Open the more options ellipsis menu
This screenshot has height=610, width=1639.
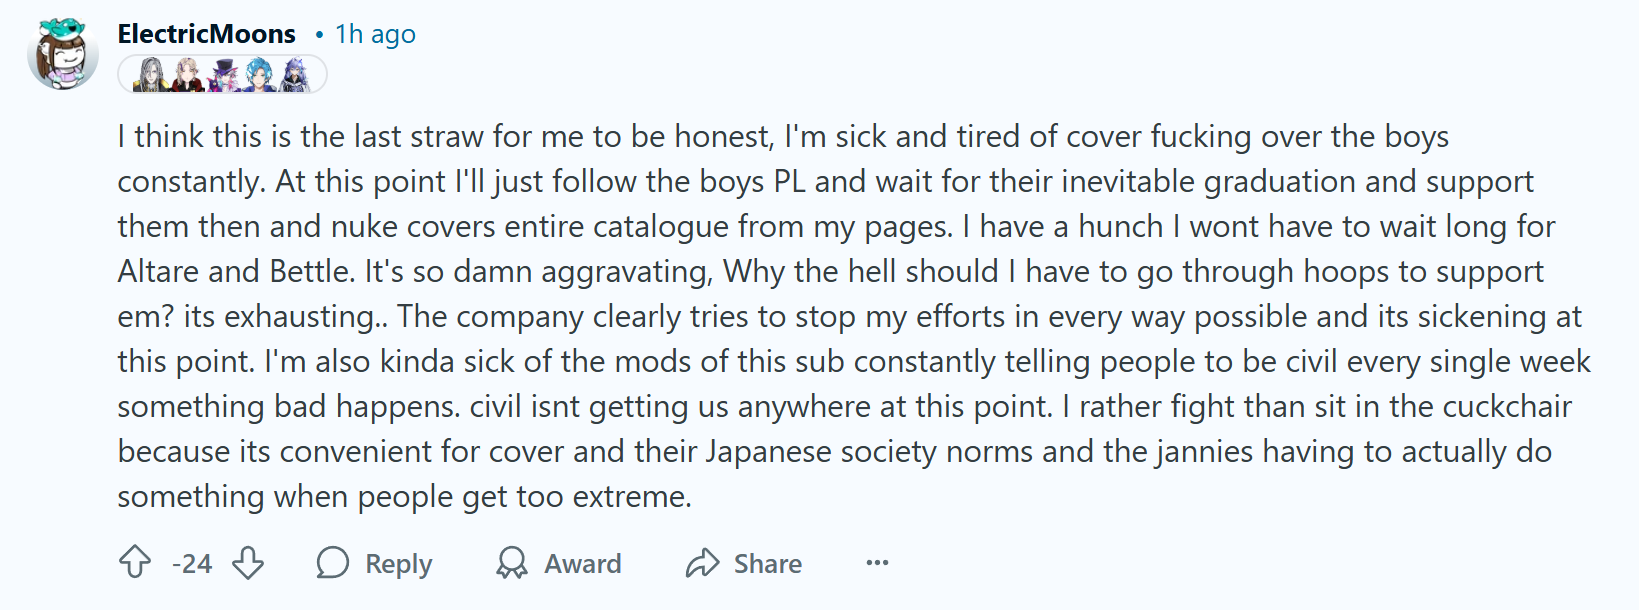[x=877, y=563]
